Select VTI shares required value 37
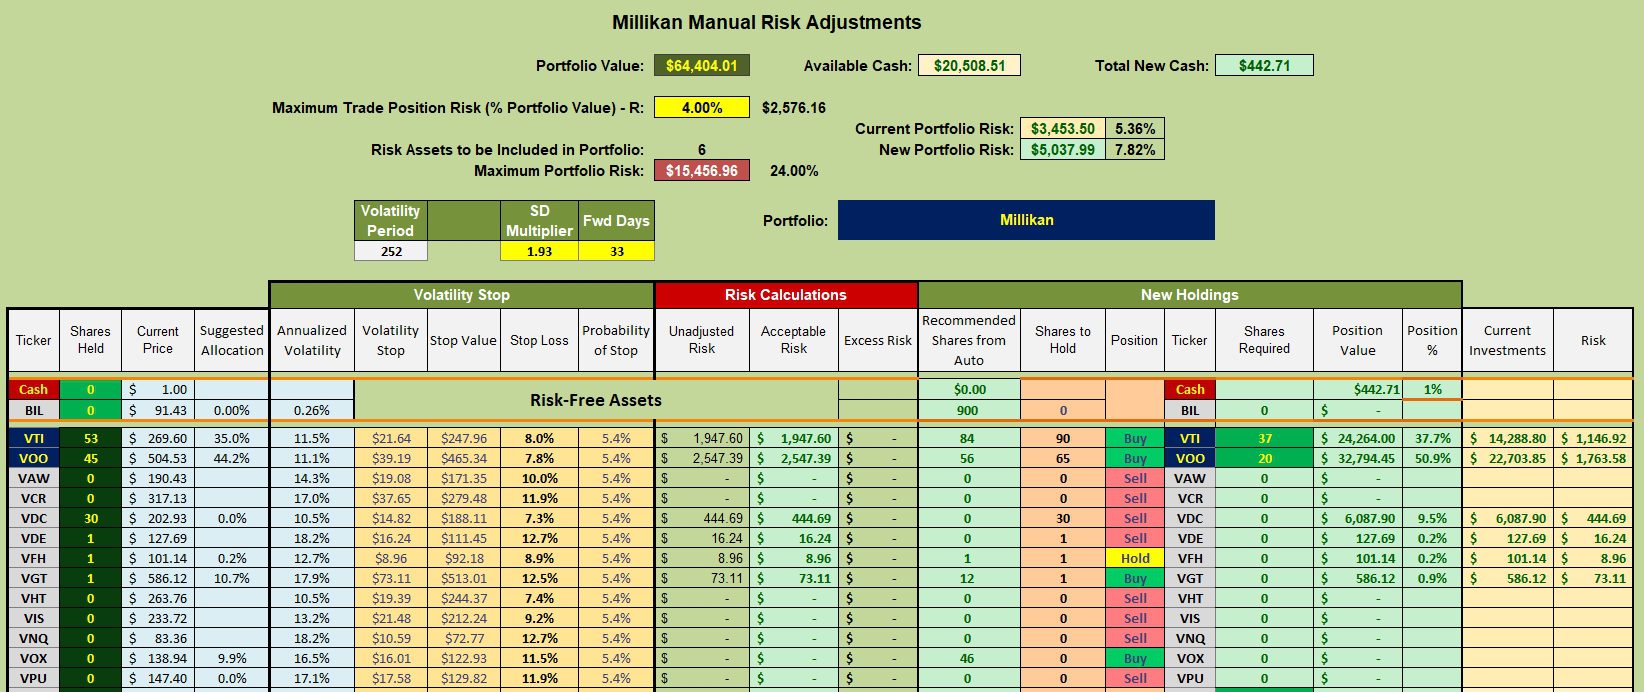Image resolution: width=1644 pixels, height=692 pixels. pyautogui.click(x=1265, y=438)
